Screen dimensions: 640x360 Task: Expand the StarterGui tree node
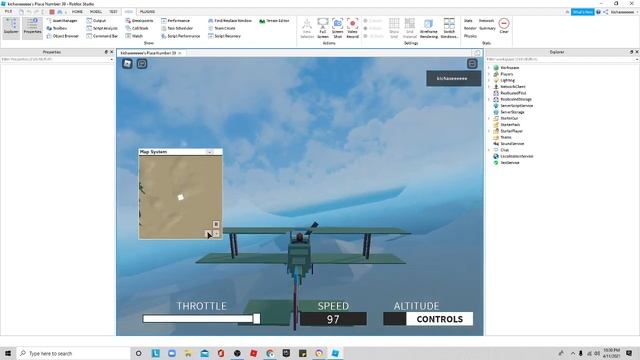[x=489, y=118]
